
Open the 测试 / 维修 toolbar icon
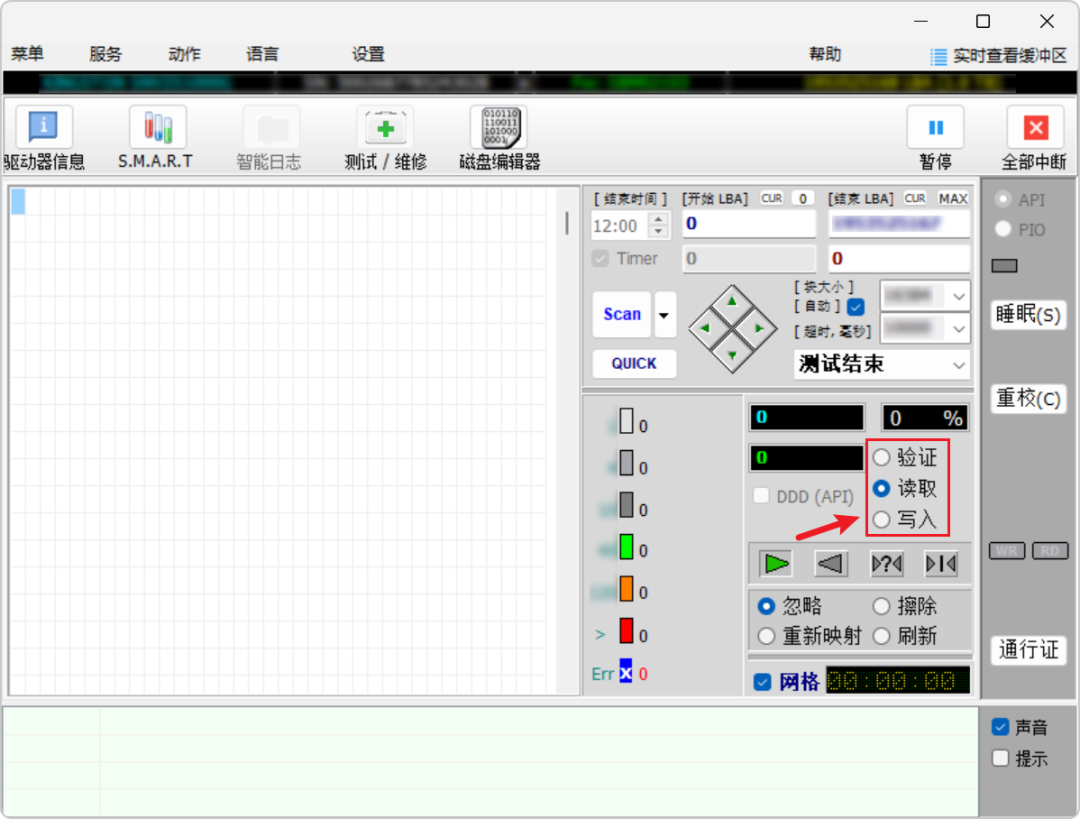(x=385, y=127)
